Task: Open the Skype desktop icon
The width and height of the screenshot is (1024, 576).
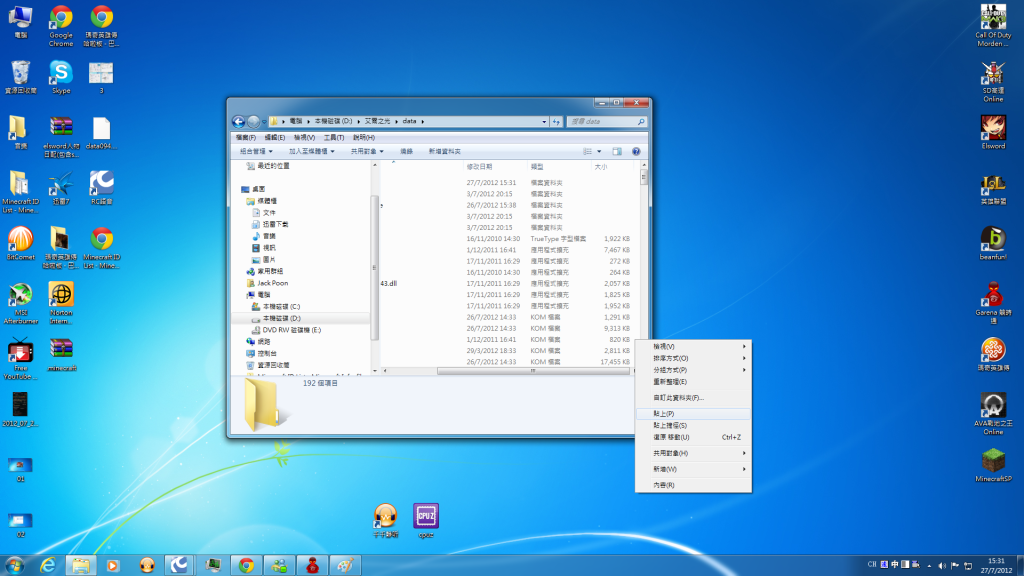Action: tap(61, 76)
